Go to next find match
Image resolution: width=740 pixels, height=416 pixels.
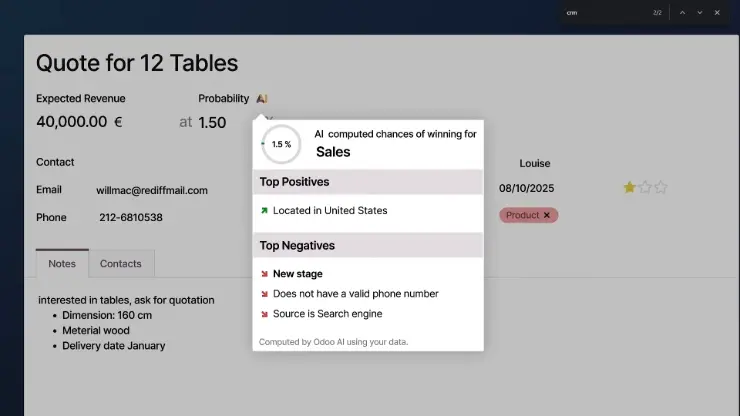tap(700, 13)
